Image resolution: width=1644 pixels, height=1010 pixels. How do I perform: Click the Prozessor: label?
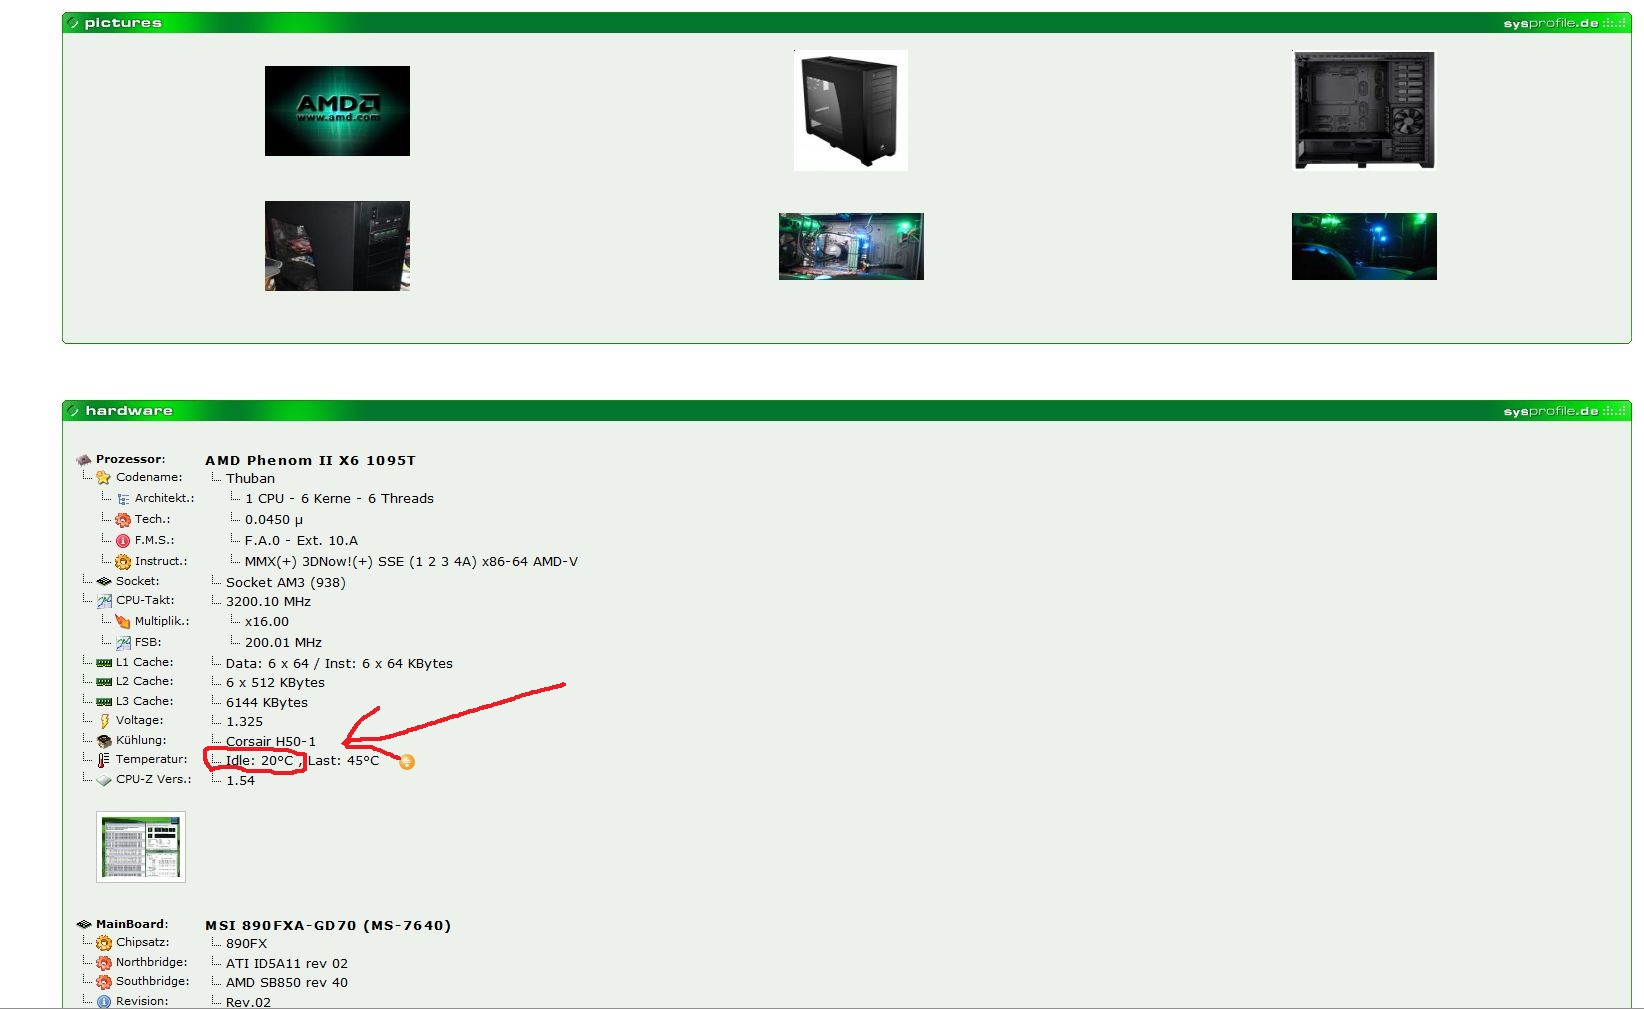pyautogui.click(x=130, y=460)
